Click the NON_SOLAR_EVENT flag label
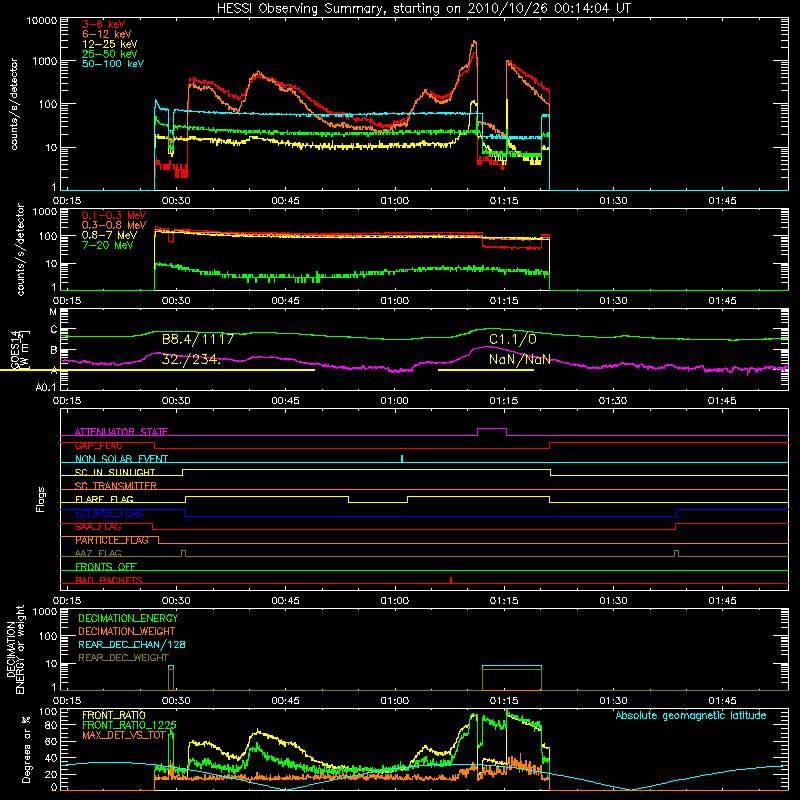800x800 pixels. tap(121, 459)
